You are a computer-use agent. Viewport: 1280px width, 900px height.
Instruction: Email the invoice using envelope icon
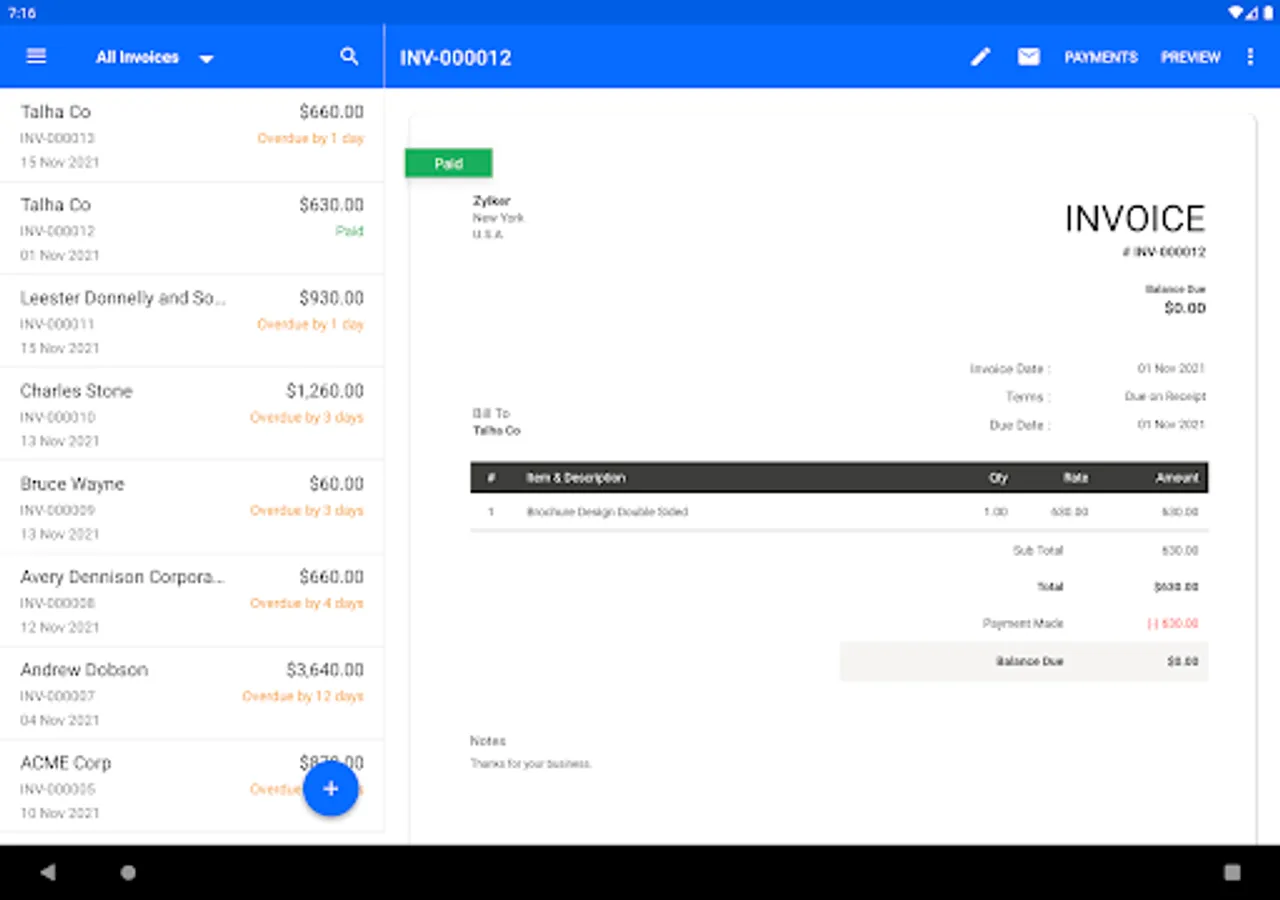pos(1028,57)
